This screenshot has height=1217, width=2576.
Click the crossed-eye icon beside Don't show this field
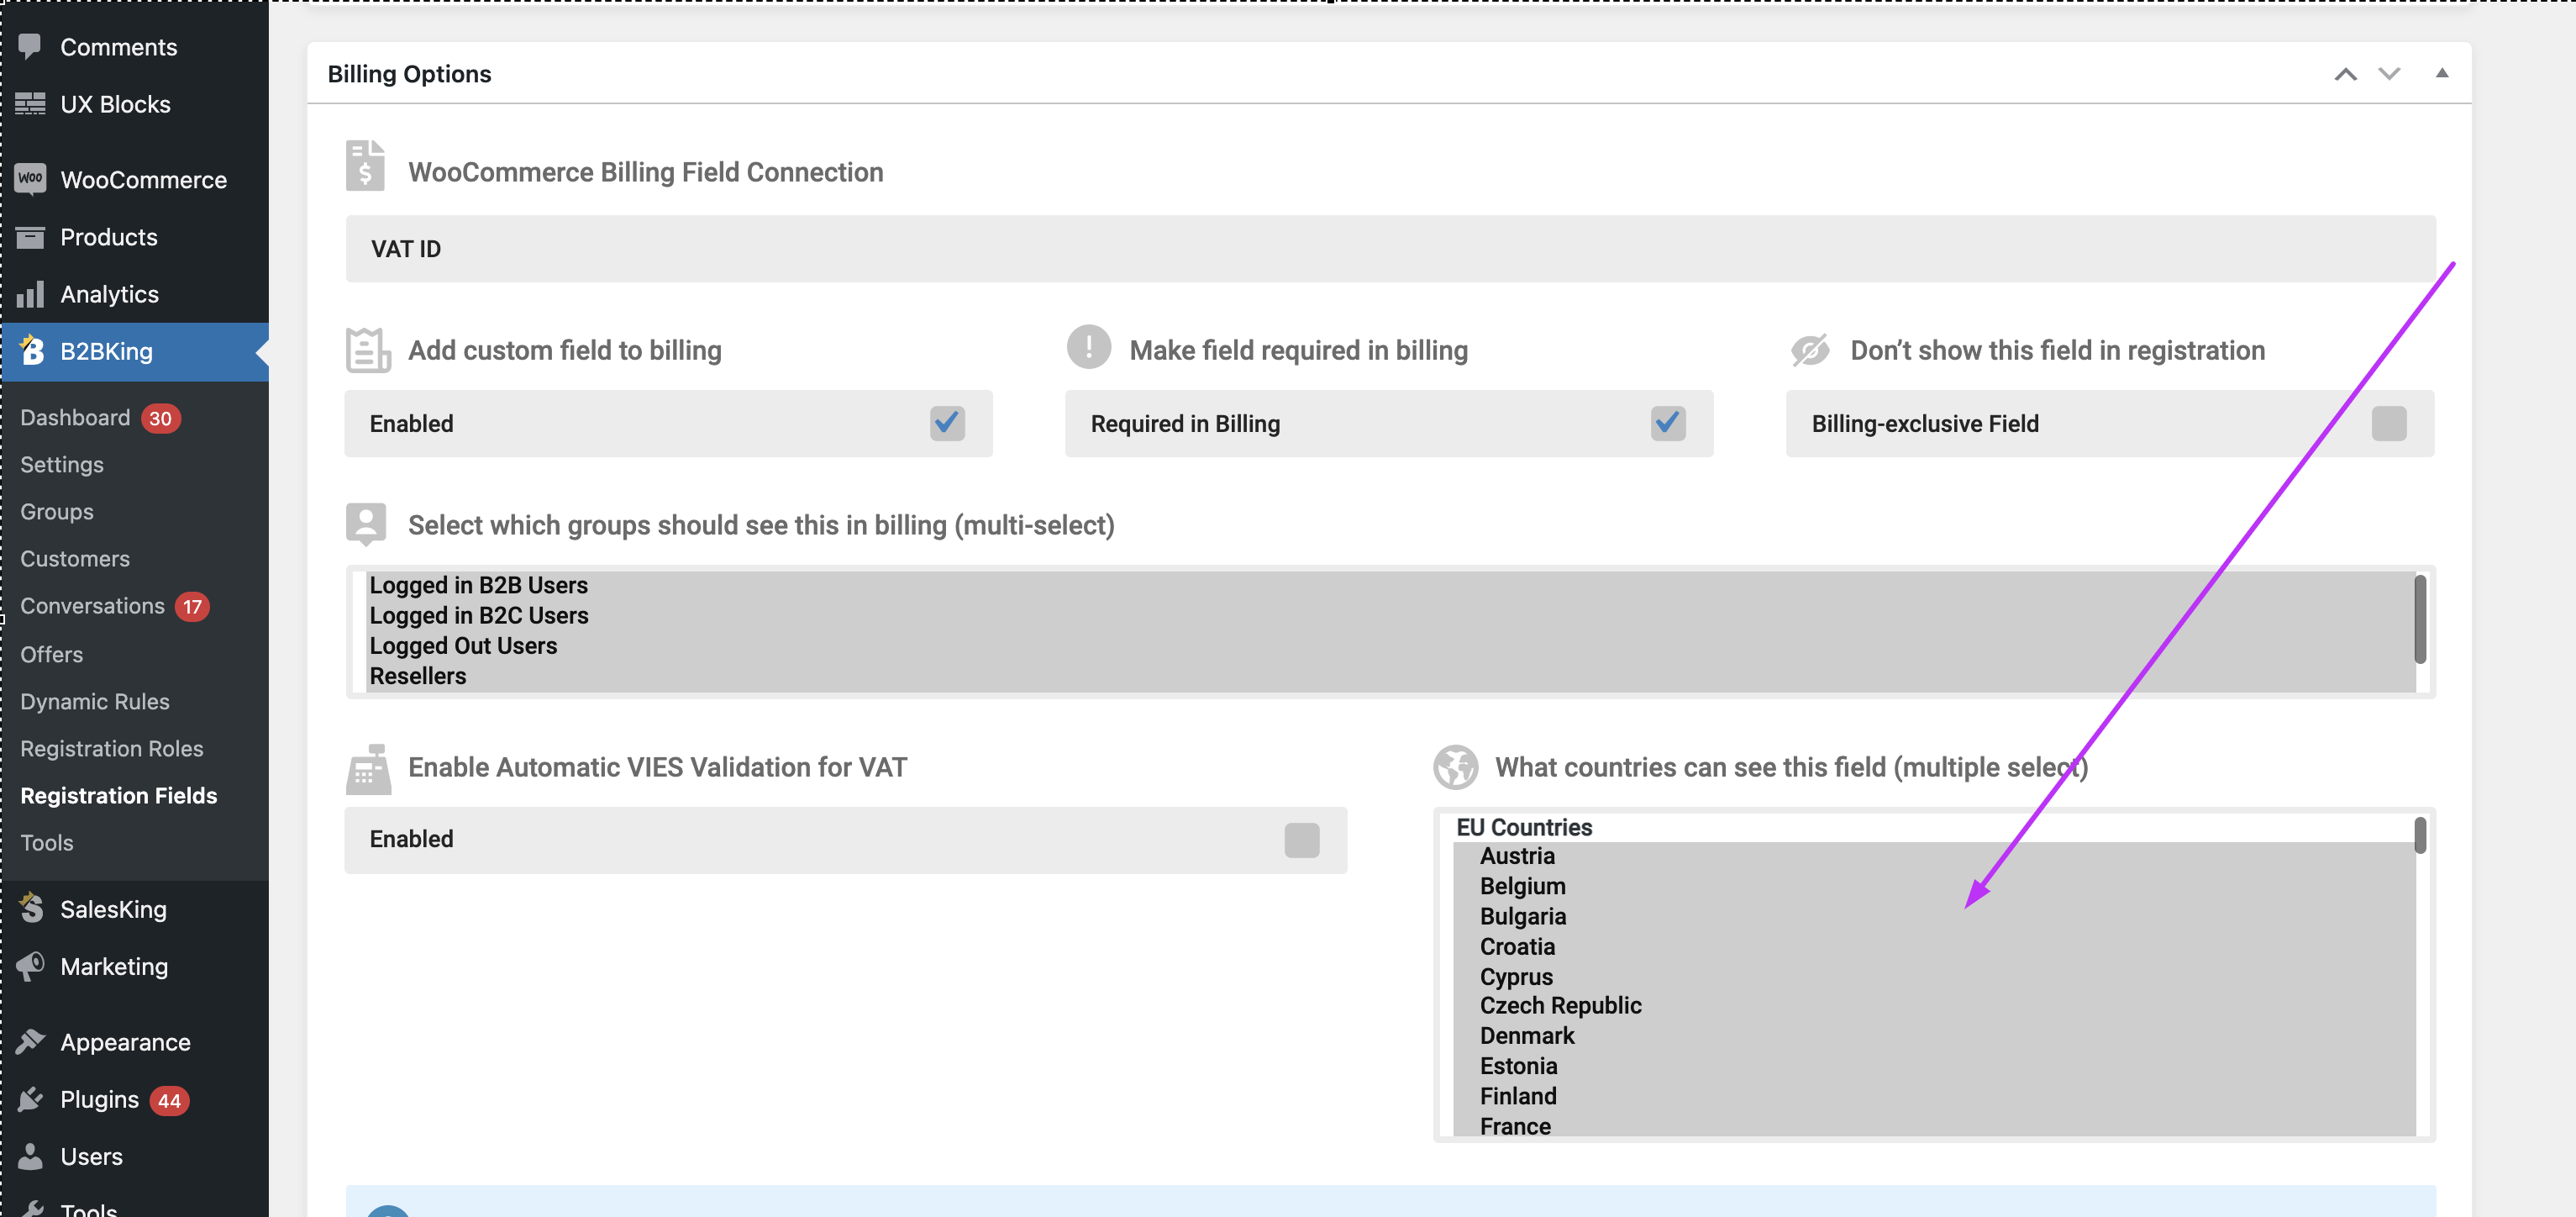[1809, 351]
